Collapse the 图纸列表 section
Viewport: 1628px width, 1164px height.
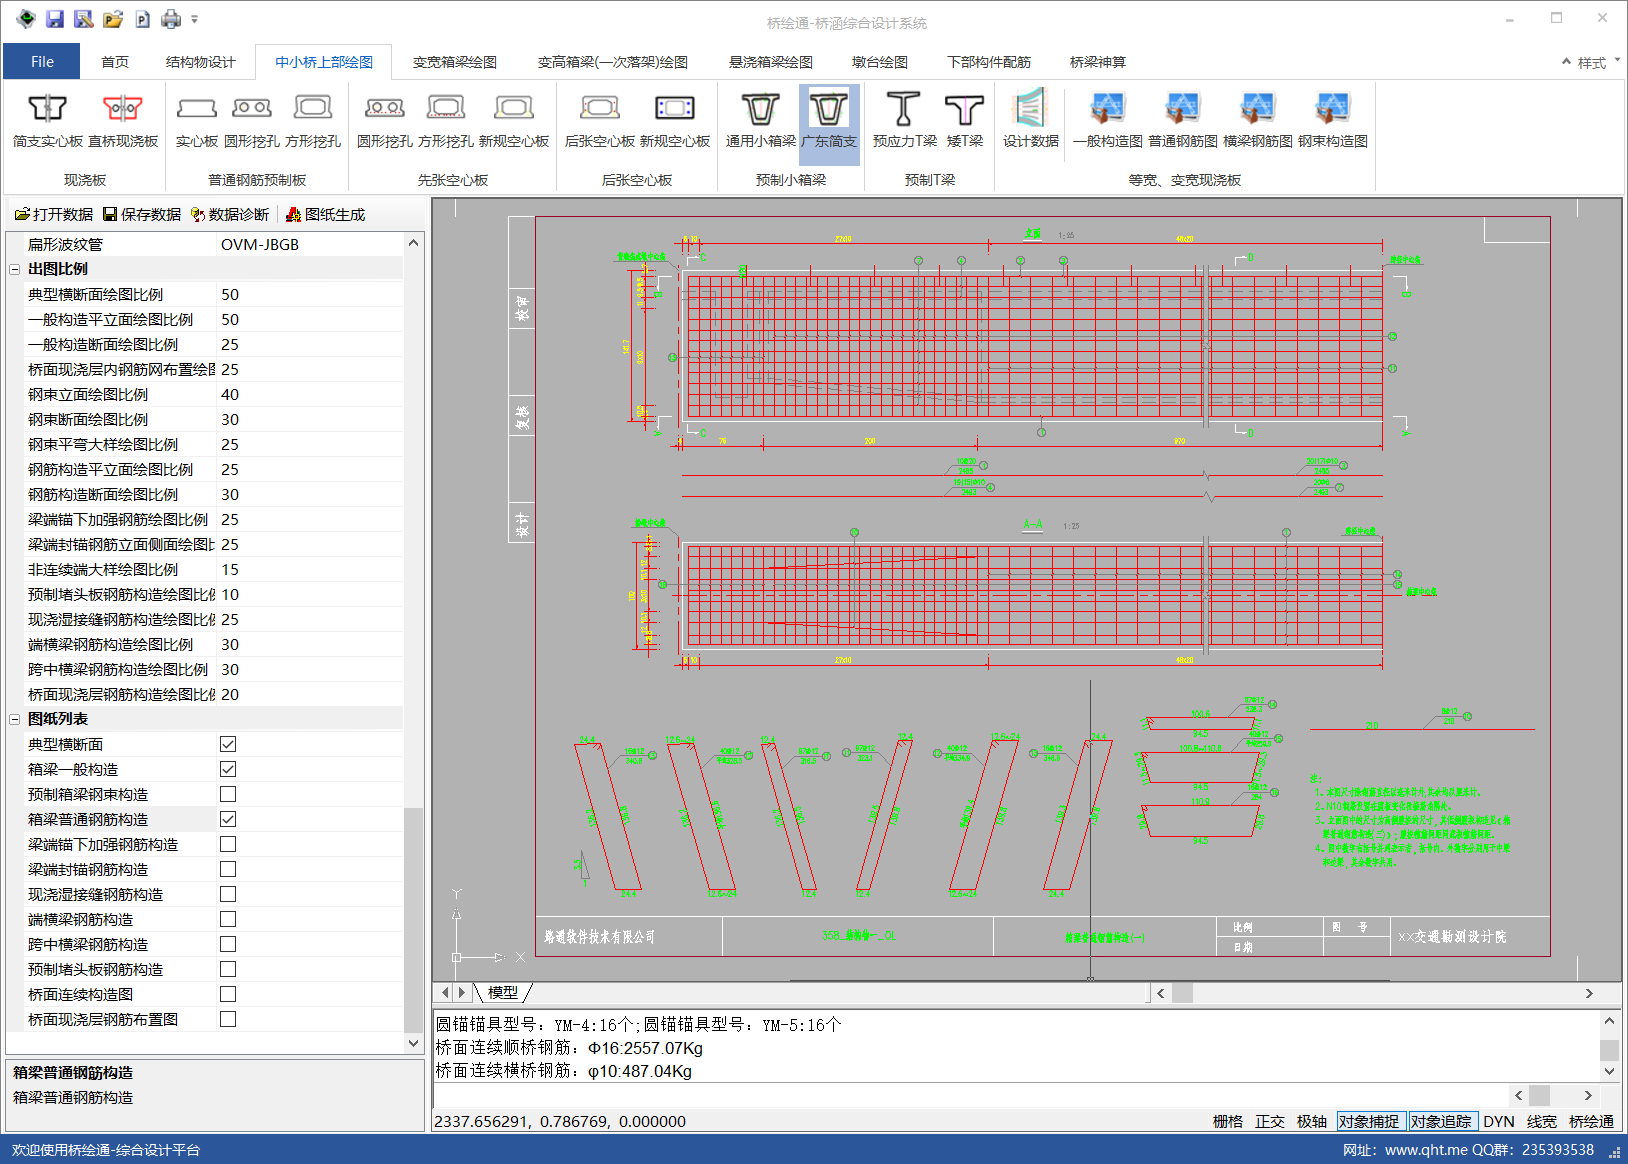point(15,719)
